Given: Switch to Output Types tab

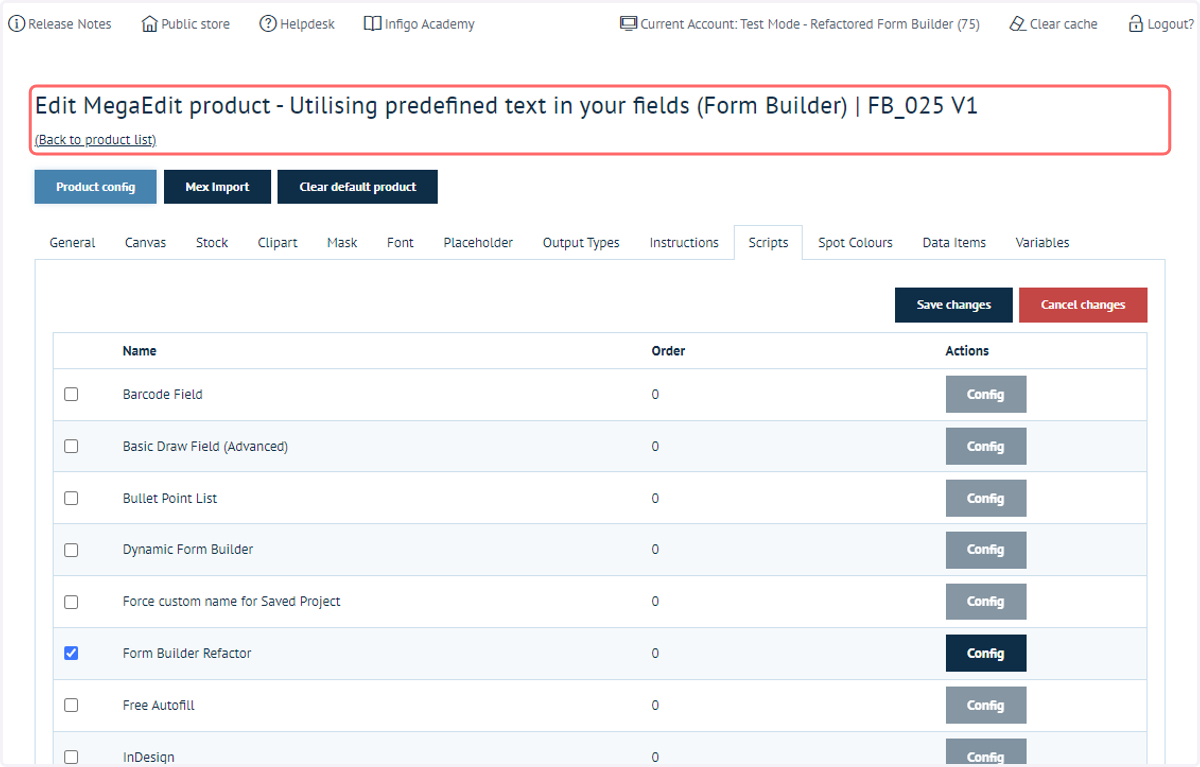Looking at the screenshot, I should [581, 242].
